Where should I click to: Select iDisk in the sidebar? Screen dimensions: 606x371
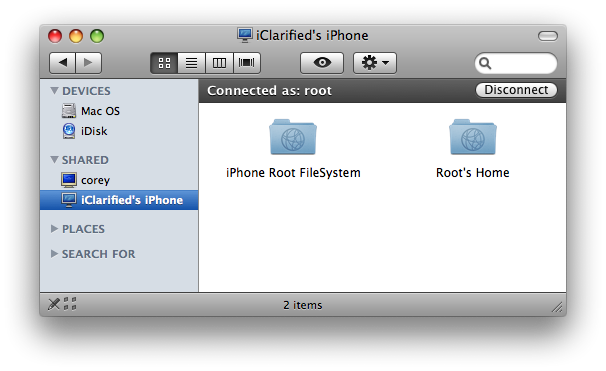[119, 131]
